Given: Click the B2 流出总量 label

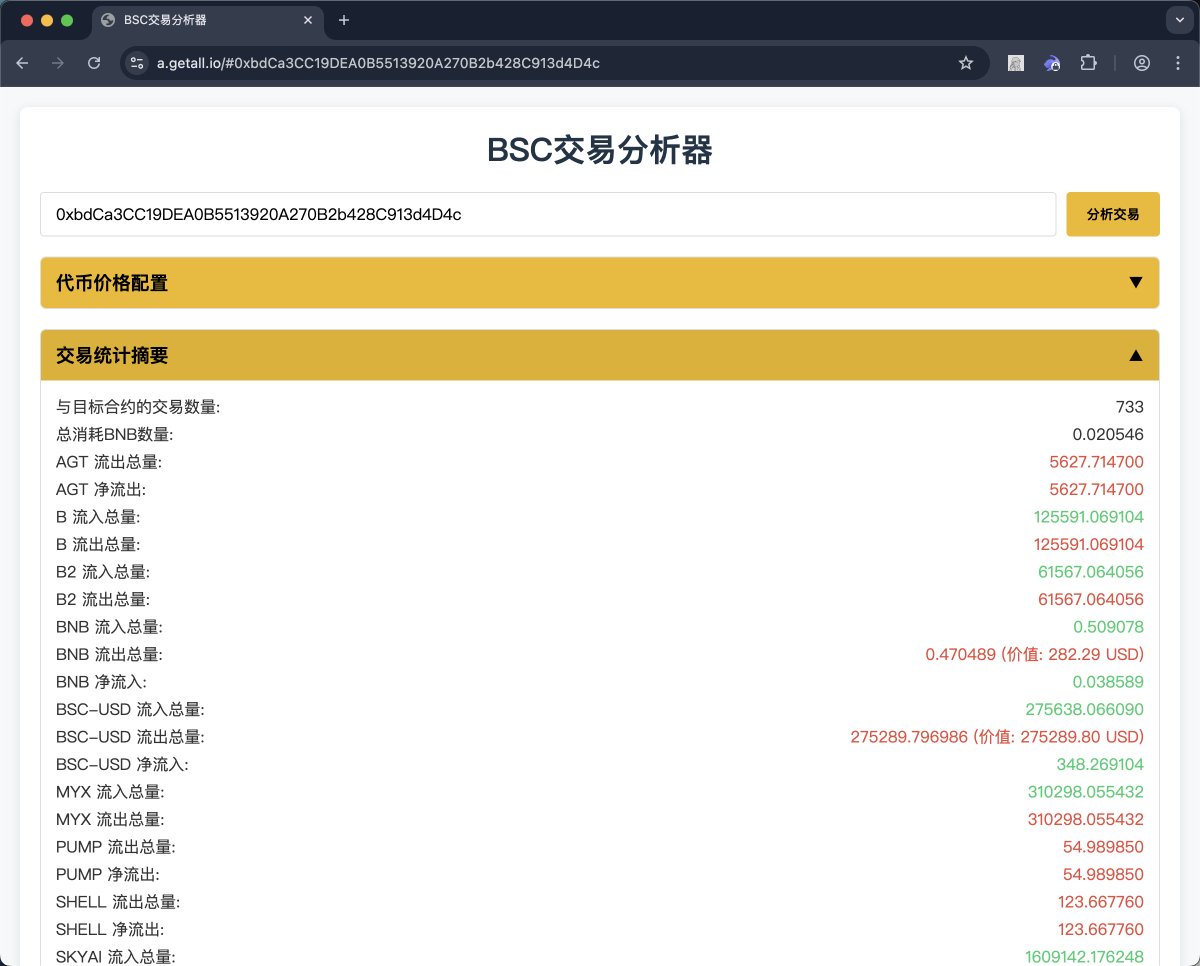Looking at the screenshot, I should pos(103,600).
